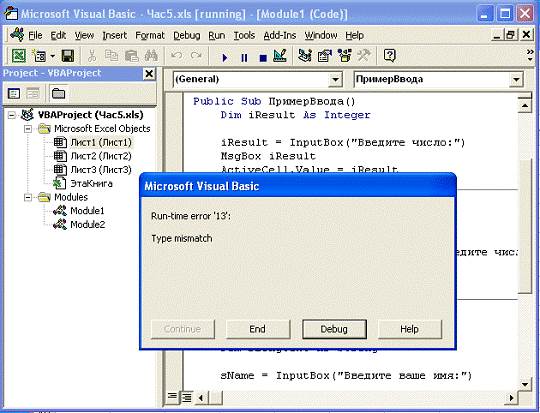
Task: Click the Insert UserForm toolbar icon
Action: pyautogui.click(x=39, y=55)
